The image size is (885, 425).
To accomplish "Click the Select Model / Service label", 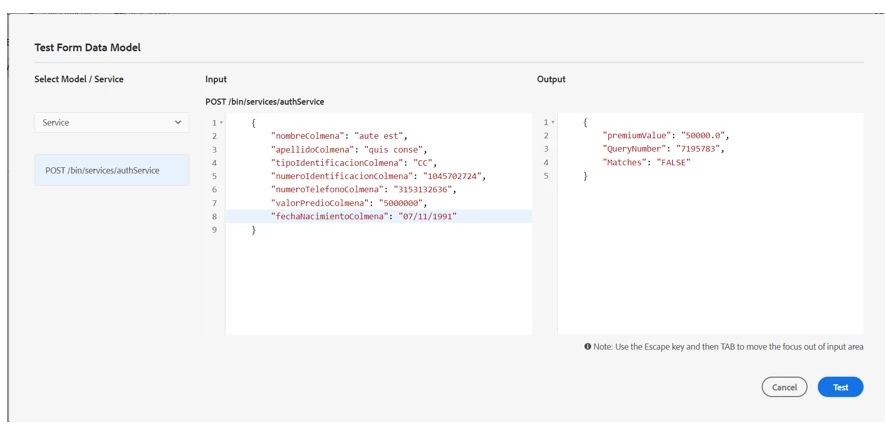I will pyautogui.click(x=79, y=80).
